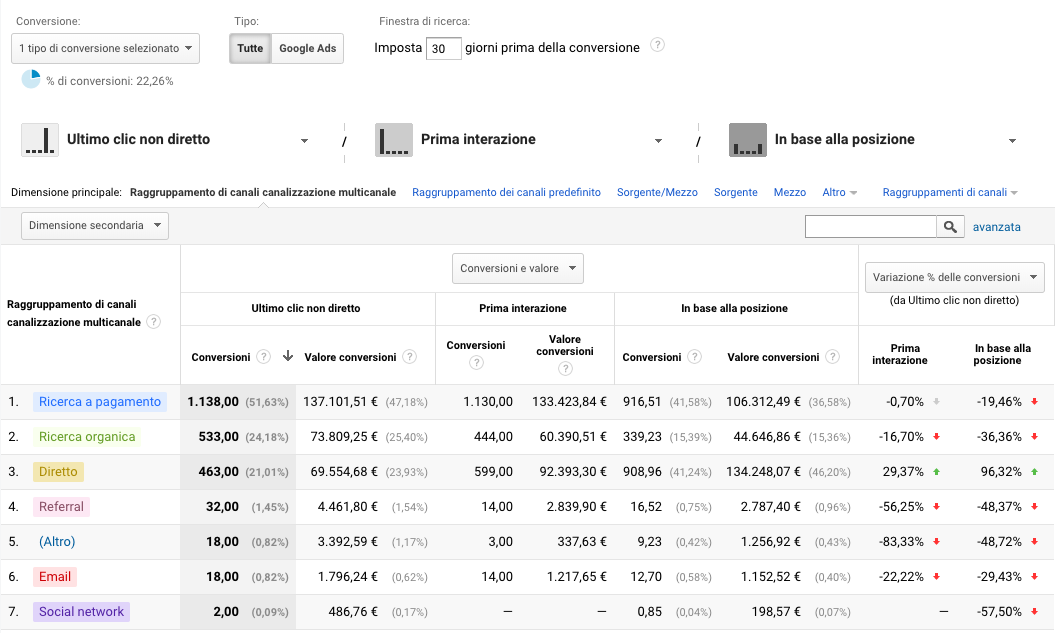The width and height of the screenshot is (1055, 633).
Task: Click the descending sort arrow in Conversioni column
Action: pos(287,356)
